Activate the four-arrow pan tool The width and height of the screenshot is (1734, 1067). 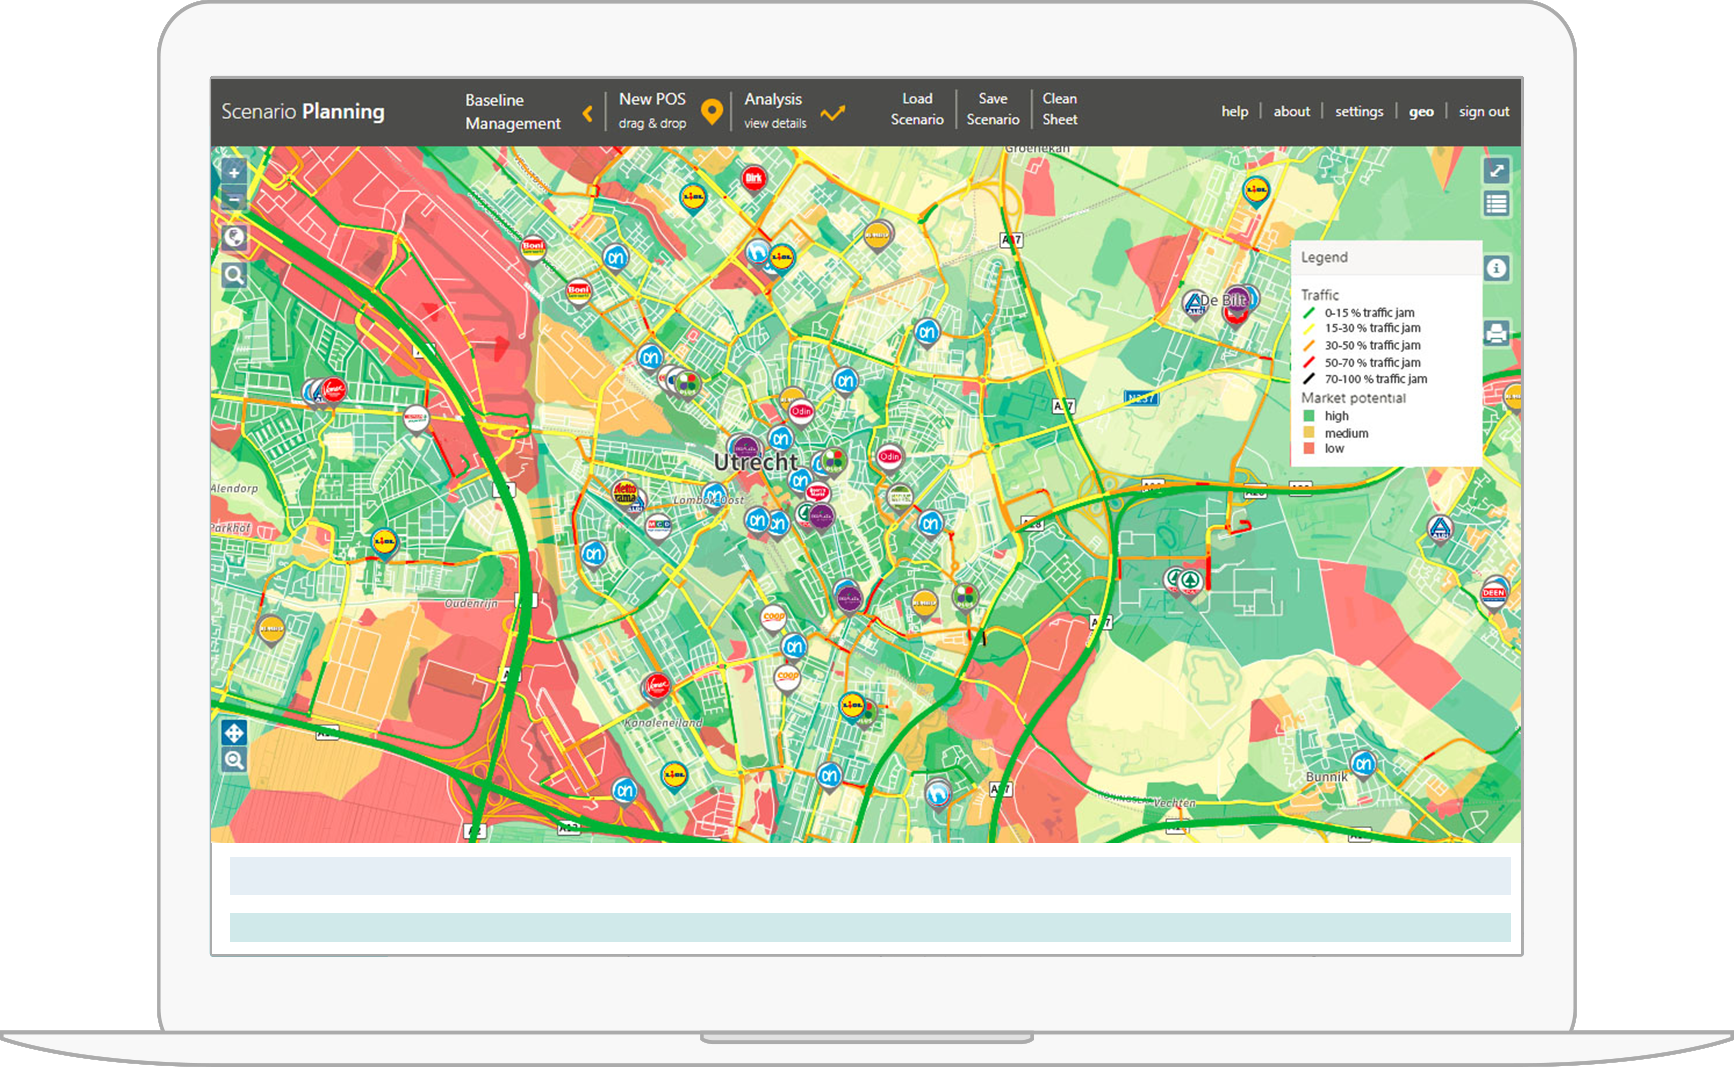pos(233,733)
